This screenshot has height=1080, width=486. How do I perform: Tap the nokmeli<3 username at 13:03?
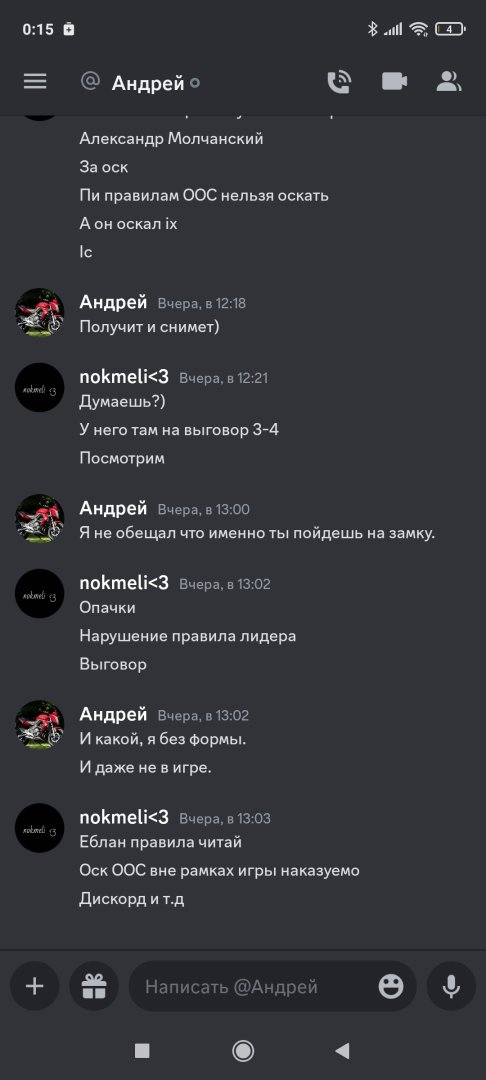[124, 817]
